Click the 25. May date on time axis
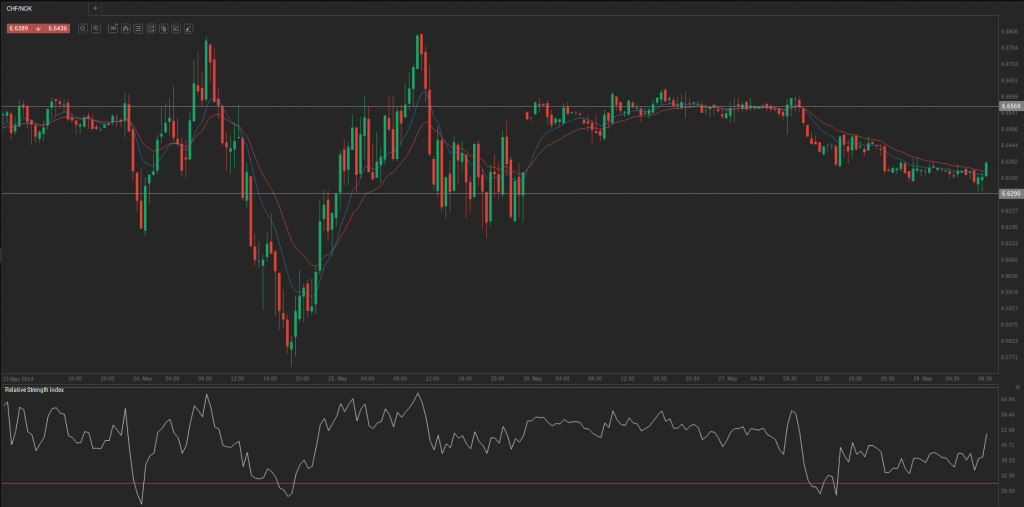Screen dimensions: 1024x507 pyautogui.click(x=337, y=379)
